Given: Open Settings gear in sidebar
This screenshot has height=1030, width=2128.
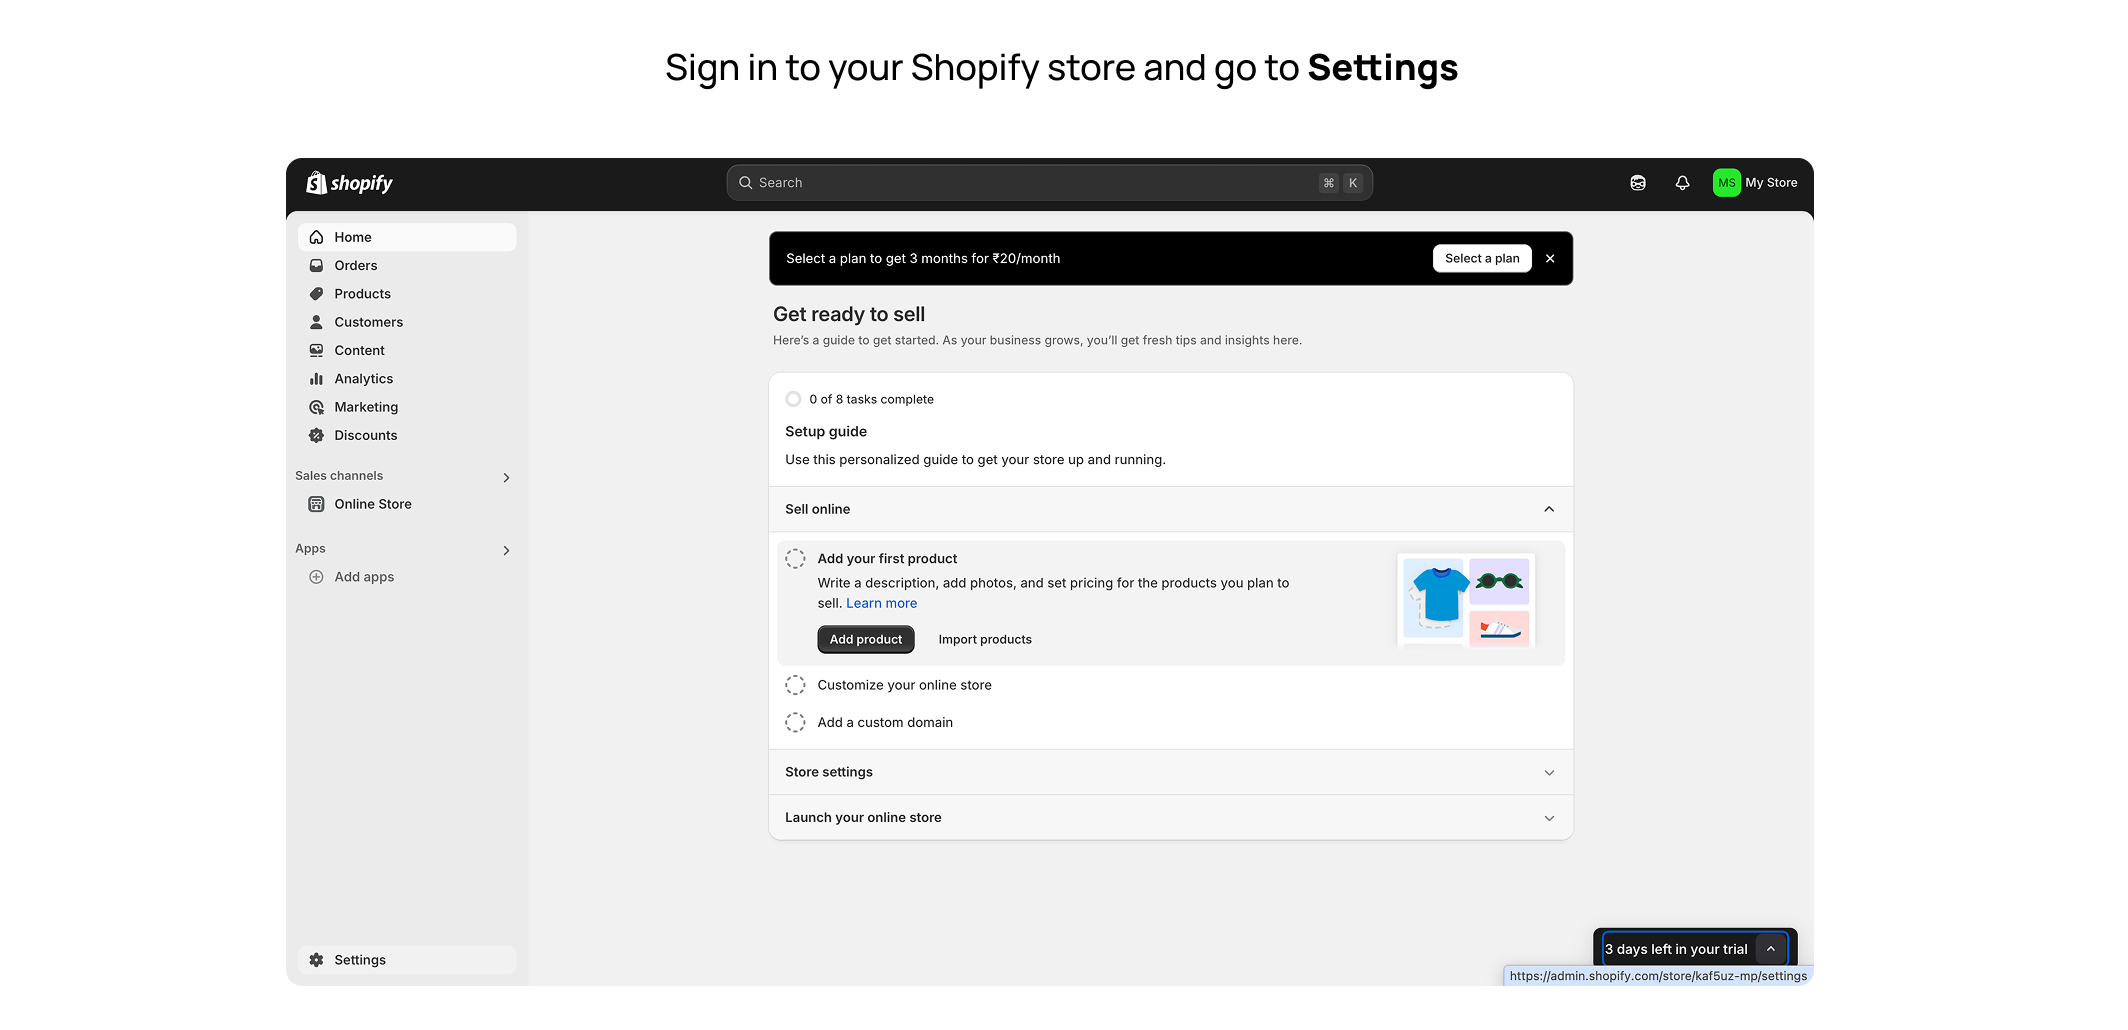Looking at the screenshot, I should pyautogui.click(x=317, y=960).
